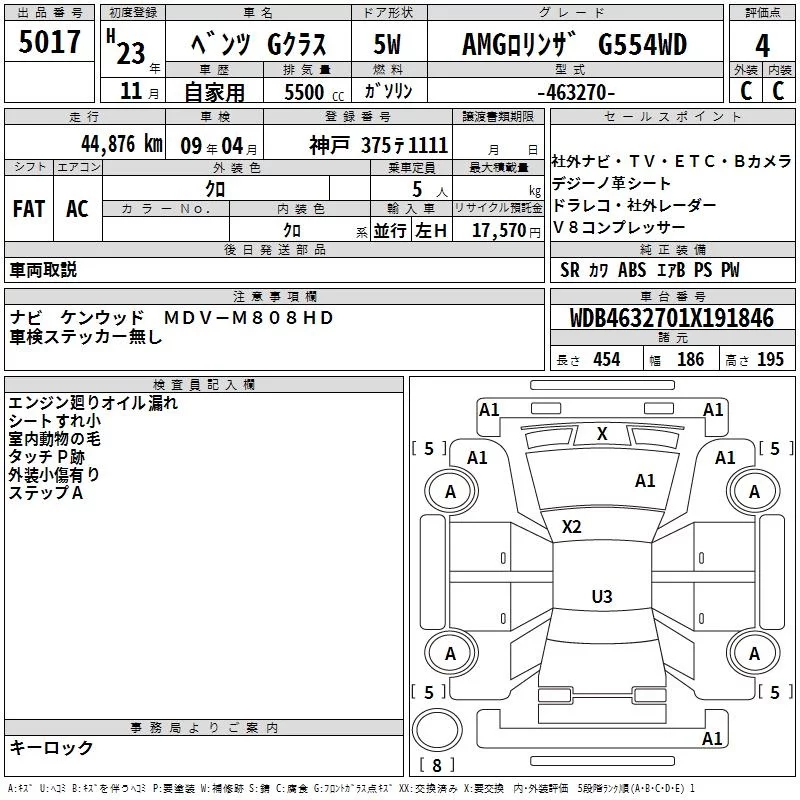Select the seating capacity 5 人
The width and height of the screenshot is (800, 800).
[x=430, y=190]
